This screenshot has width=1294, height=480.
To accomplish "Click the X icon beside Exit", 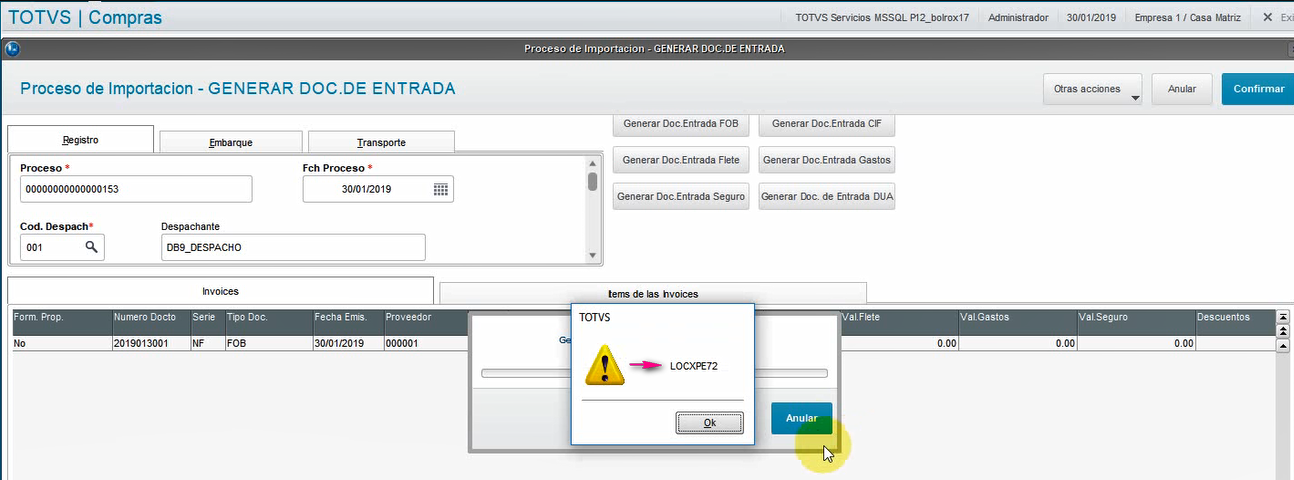I will tap(1267, 17).
